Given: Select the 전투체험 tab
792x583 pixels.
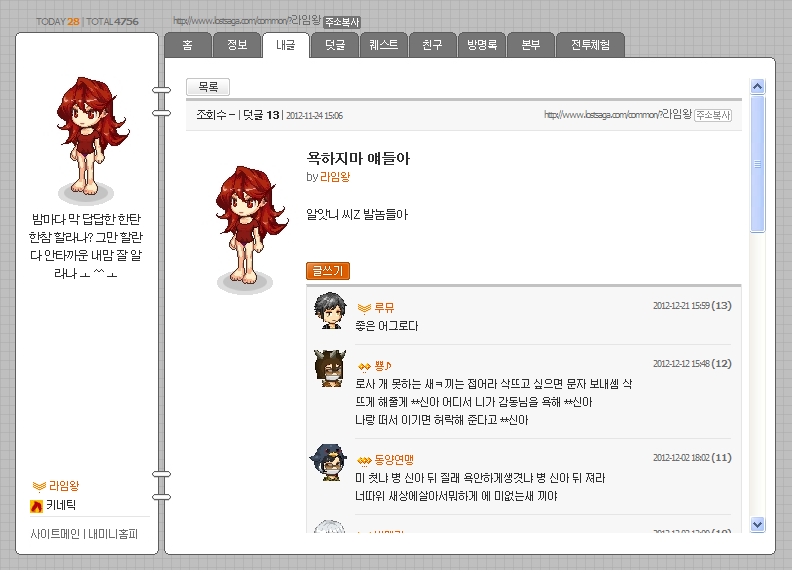Looking at the screenshot, I should 590,45.
